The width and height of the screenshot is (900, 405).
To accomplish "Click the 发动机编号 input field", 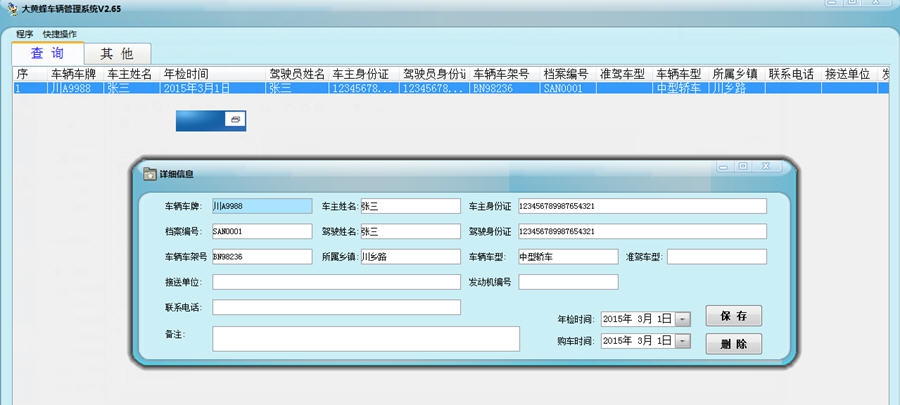I will pos(568,282).
